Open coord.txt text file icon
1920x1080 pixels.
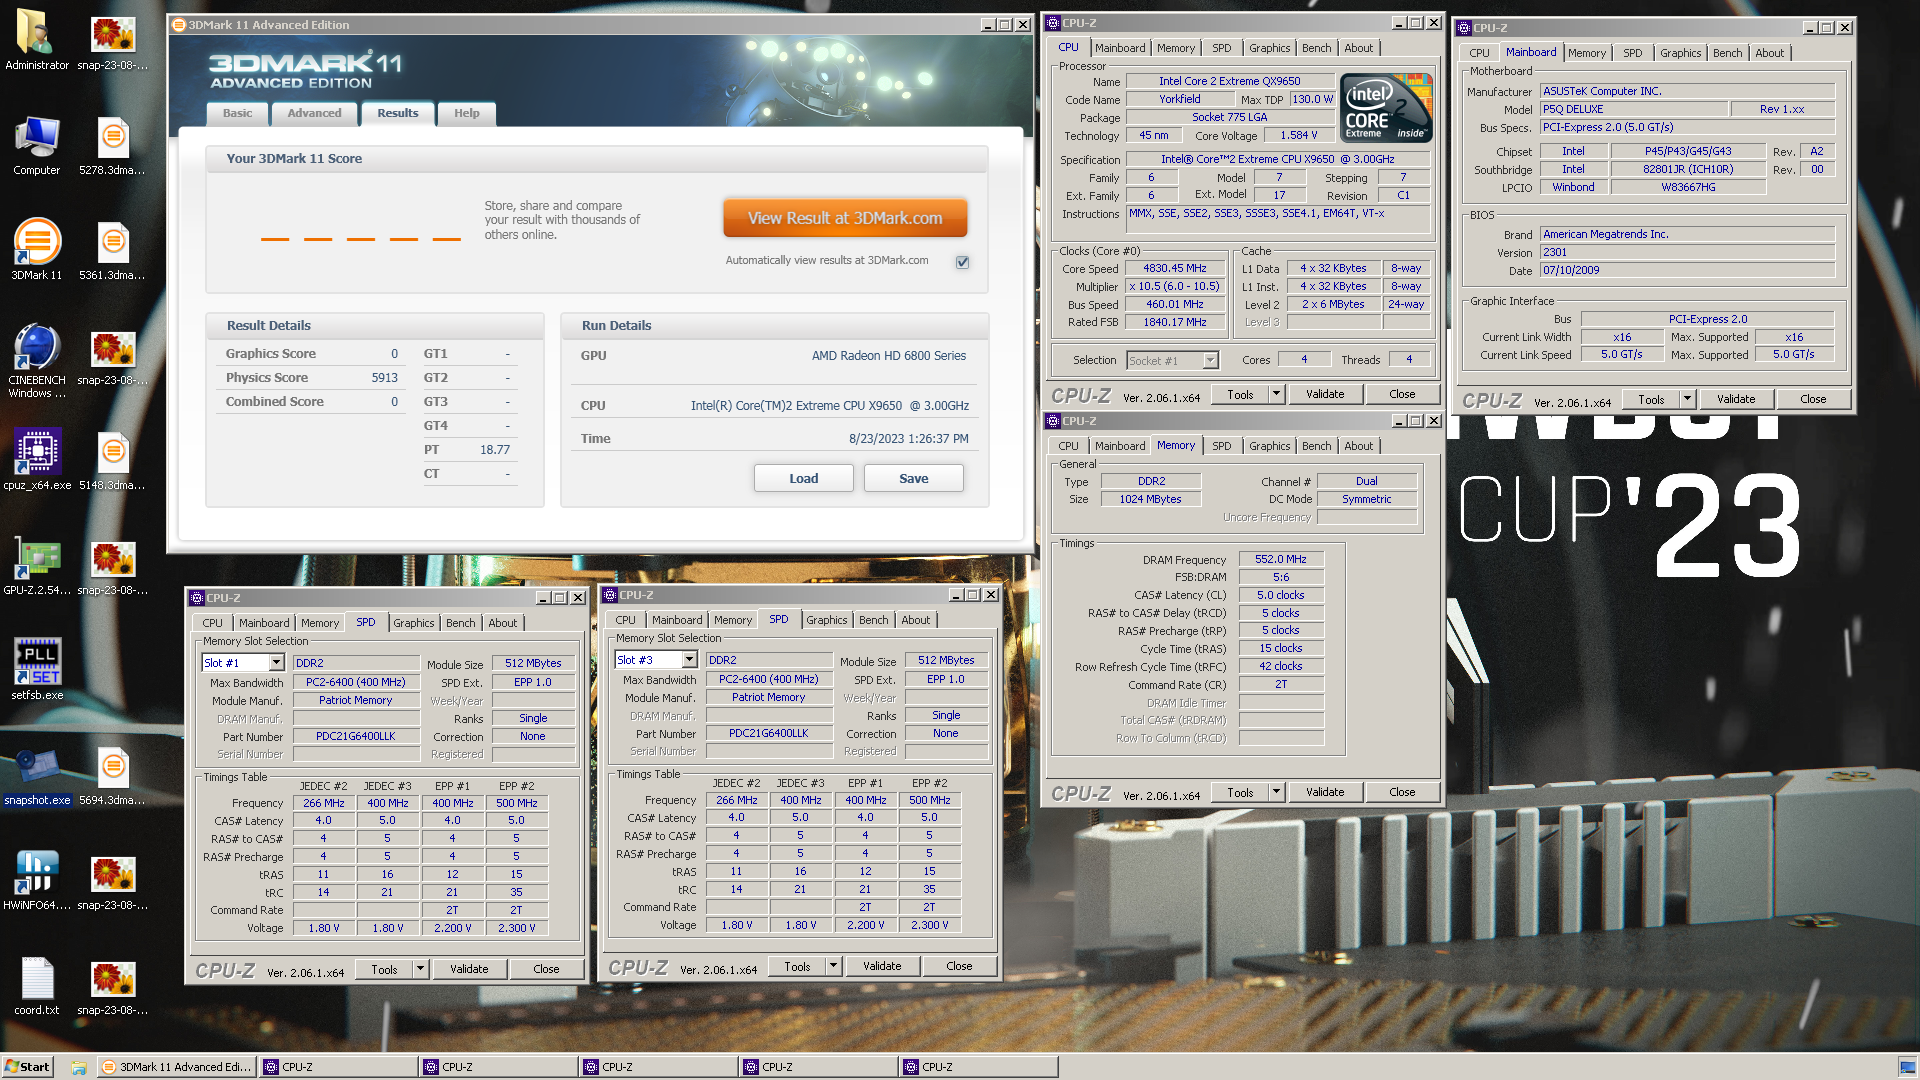click(37, 986)
